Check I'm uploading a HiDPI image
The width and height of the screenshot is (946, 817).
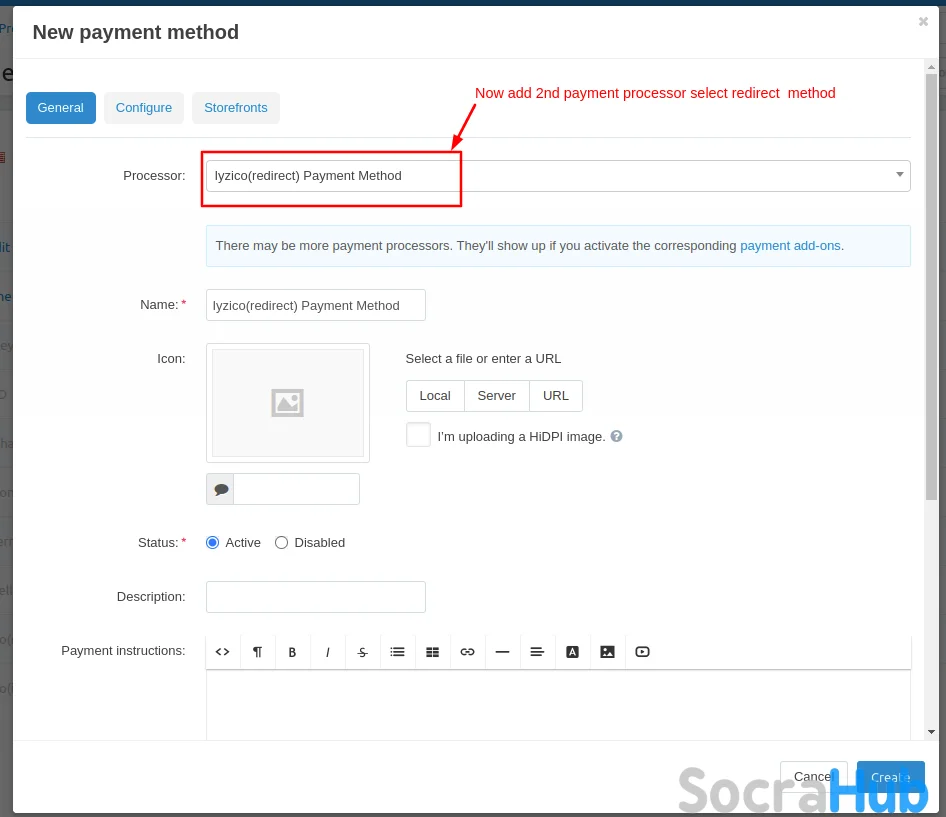pos(418,434)
